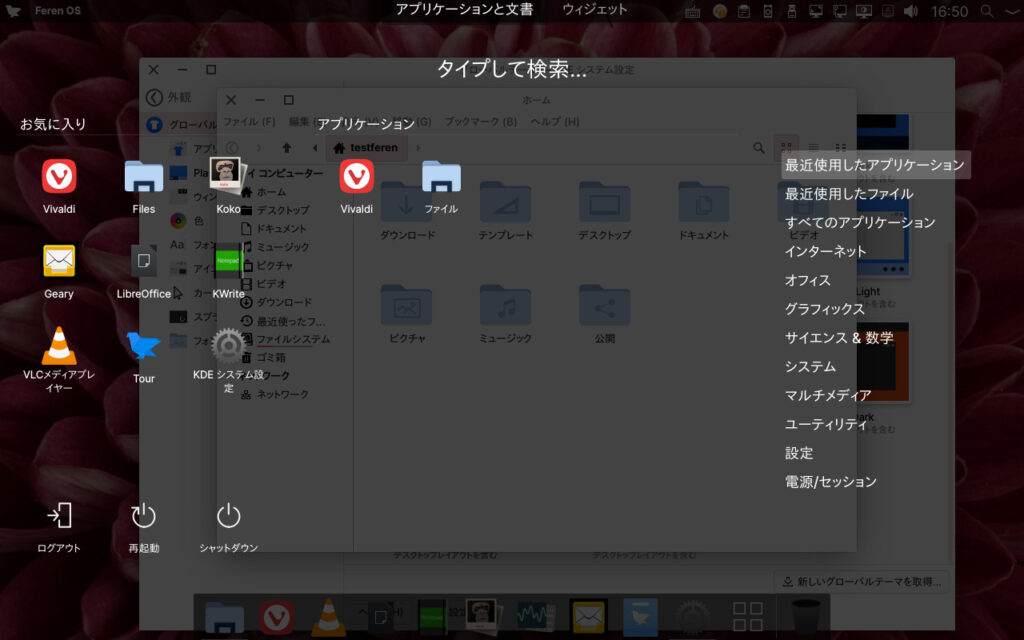This screenshot has height=640, width=1024.
Task: Select the 設定 category
Action: [x=799, y=453]
